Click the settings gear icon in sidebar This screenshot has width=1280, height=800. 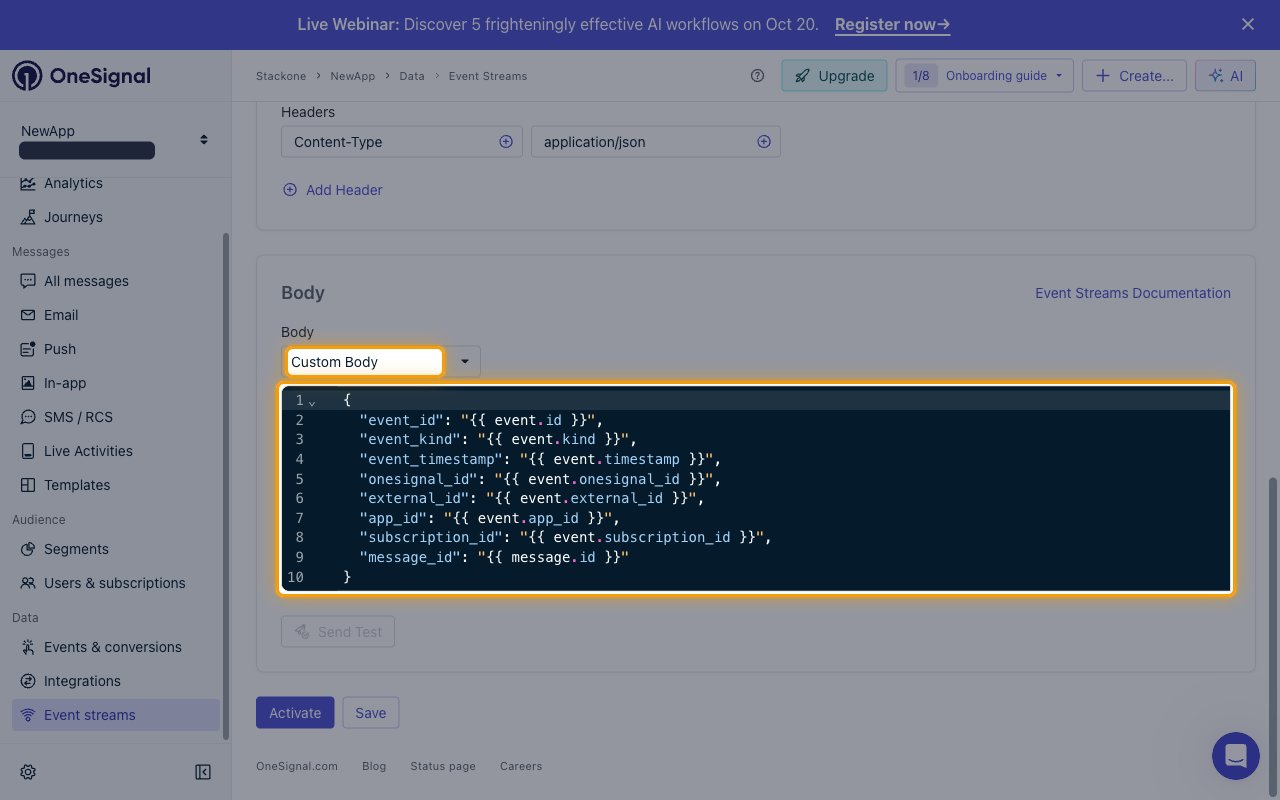pyautogui.click(x=28, y=772)
